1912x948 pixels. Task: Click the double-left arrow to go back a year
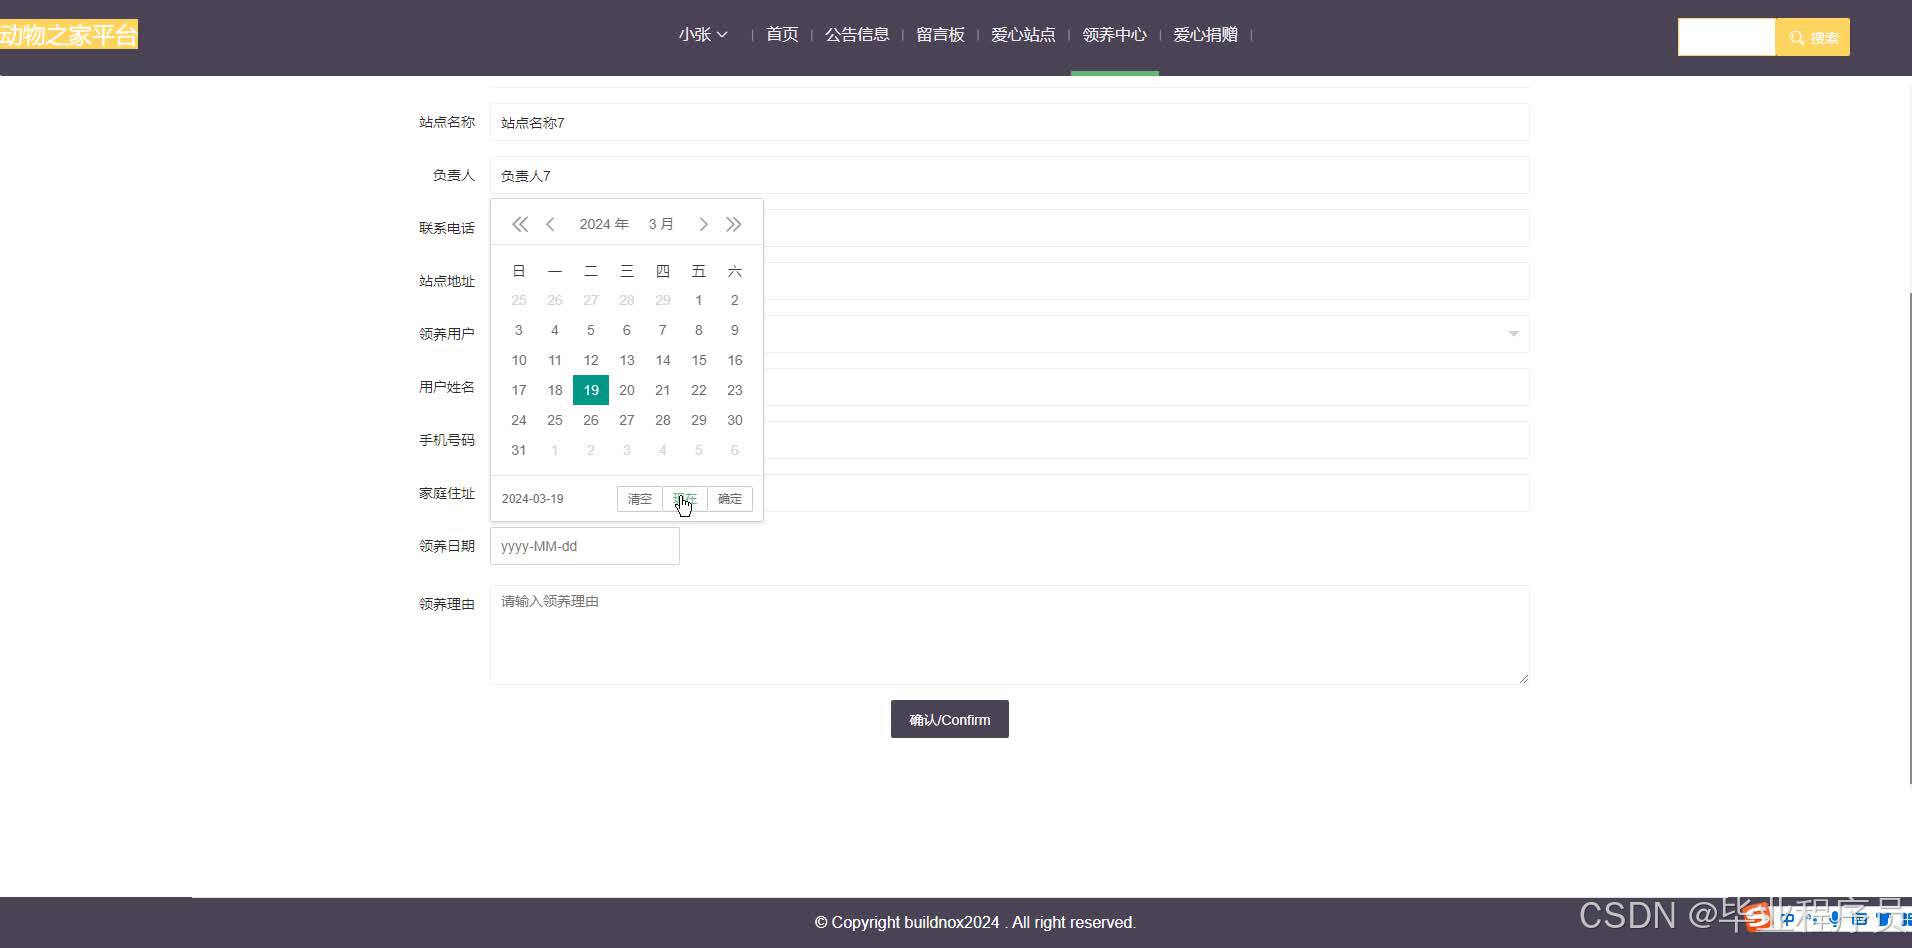point(519,224)
